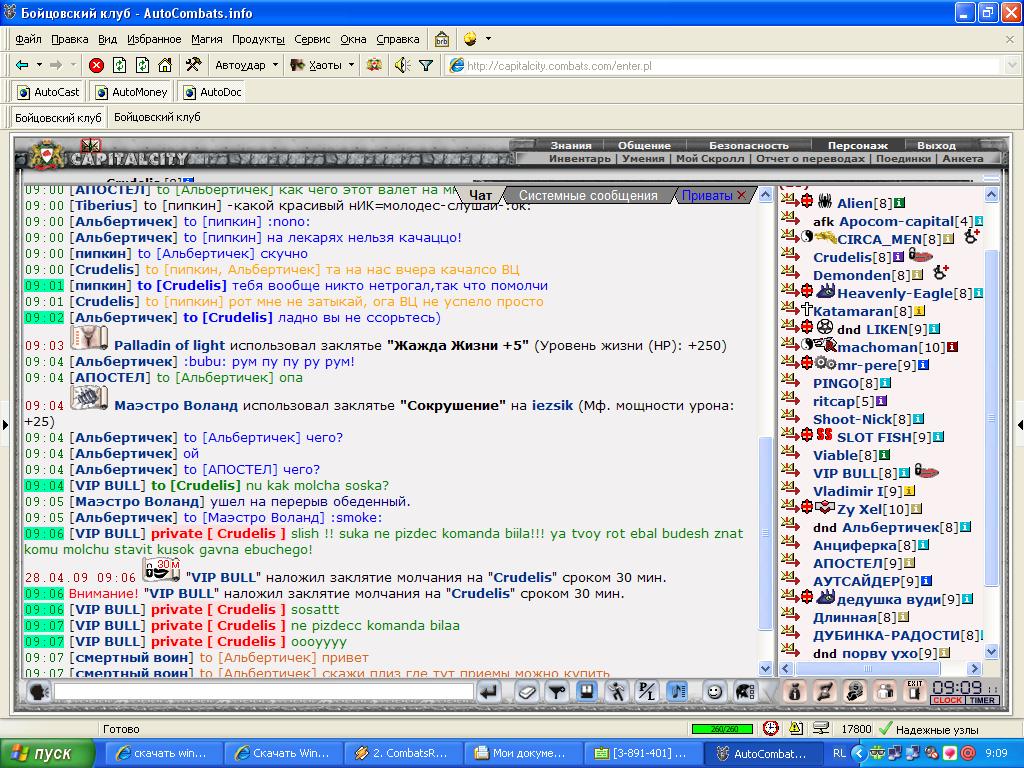Image resolution: width=1024 pixels, height=768 pixels.
Task: Click the brb sign icon
Action: coord(442,39)
